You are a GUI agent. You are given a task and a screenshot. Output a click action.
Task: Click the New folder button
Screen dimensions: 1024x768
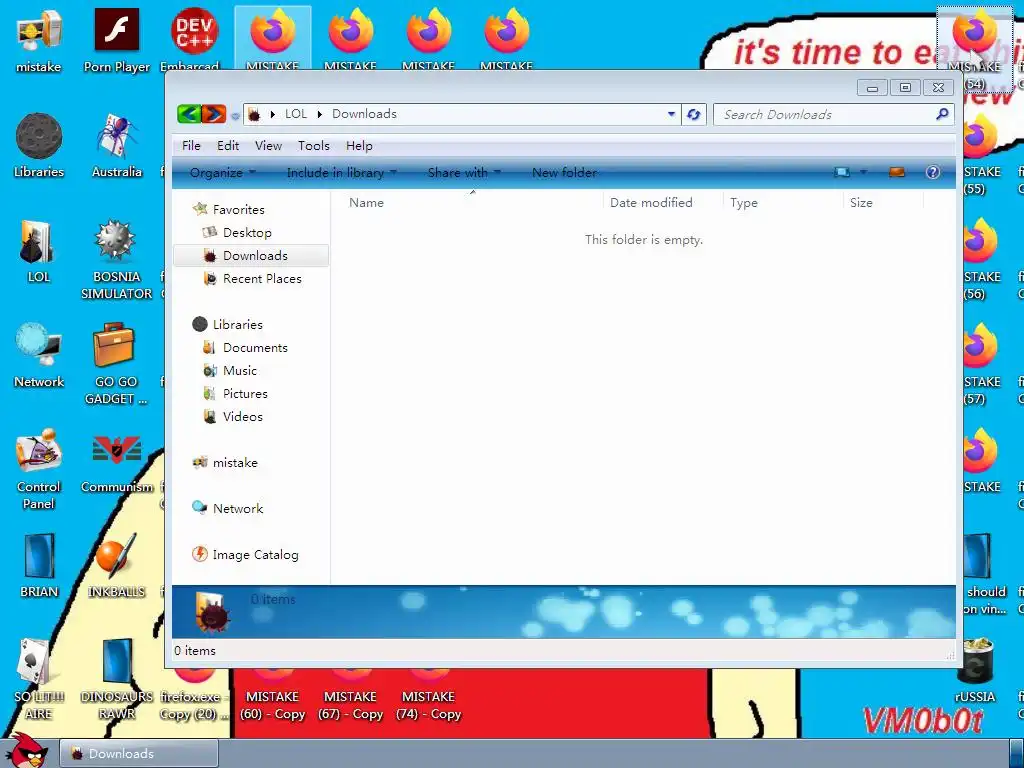pyautogui.click(x=564, y=172)
